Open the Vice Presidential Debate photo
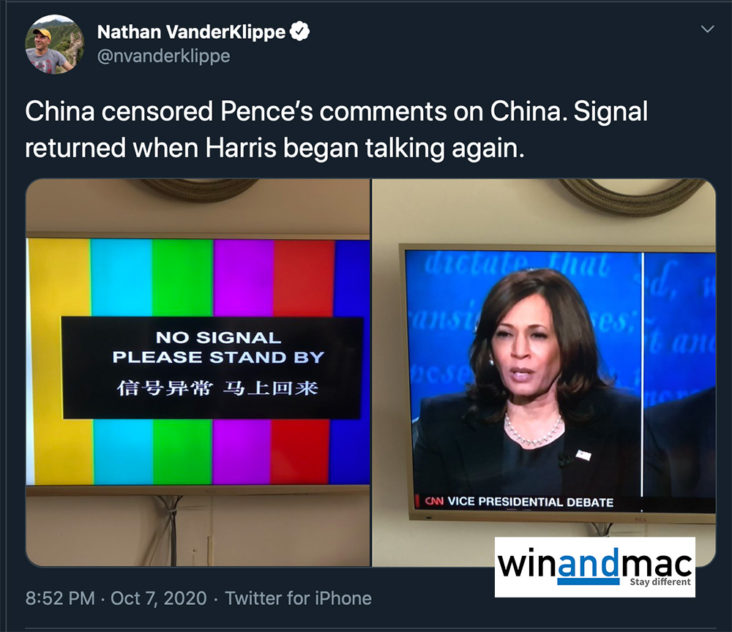732x632 pixels. [544, 372]
